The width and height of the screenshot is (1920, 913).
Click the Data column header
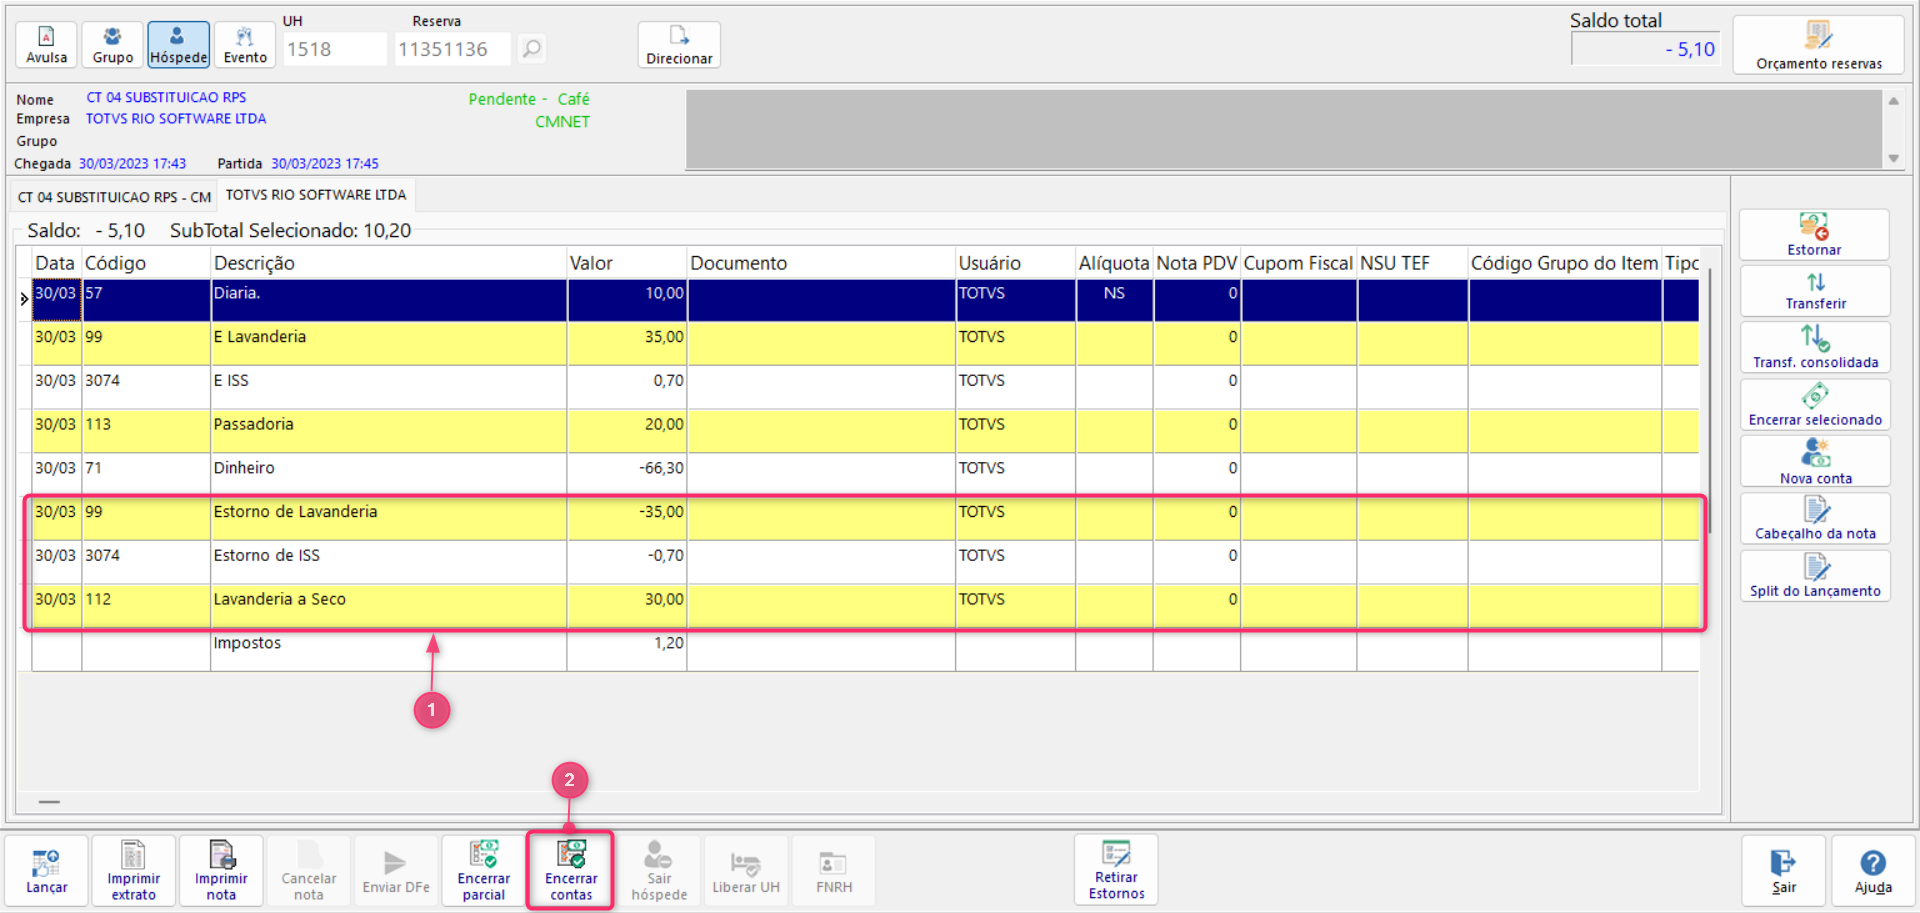tap(55, 263)
